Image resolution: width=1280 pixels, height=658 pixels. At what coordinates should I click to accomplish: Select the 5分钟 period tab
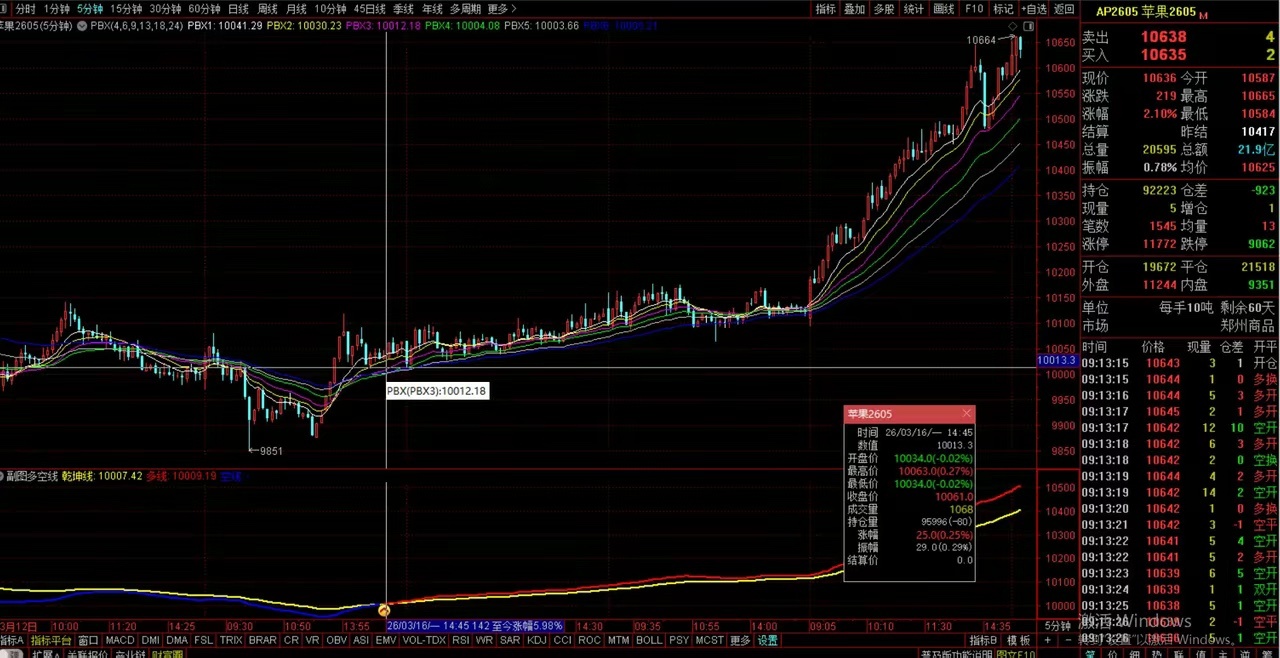pyautogui.click(x=90, y=9)
